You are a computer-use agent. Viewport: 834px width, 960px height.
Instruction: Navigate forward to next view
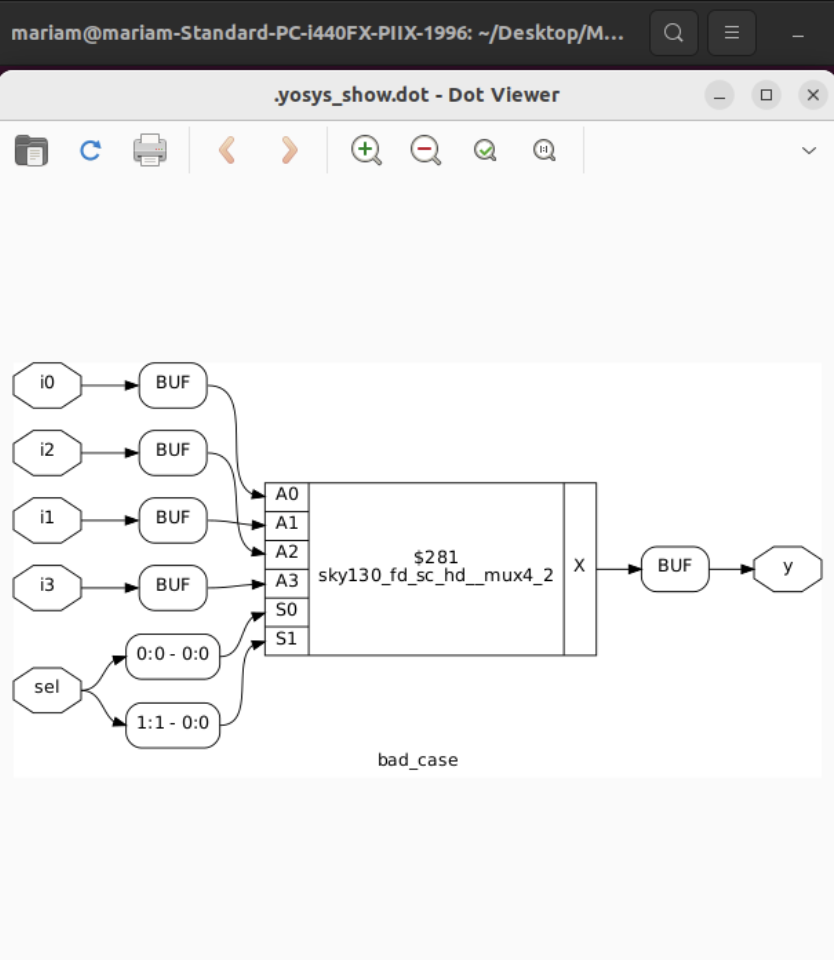tap(287, 150)
